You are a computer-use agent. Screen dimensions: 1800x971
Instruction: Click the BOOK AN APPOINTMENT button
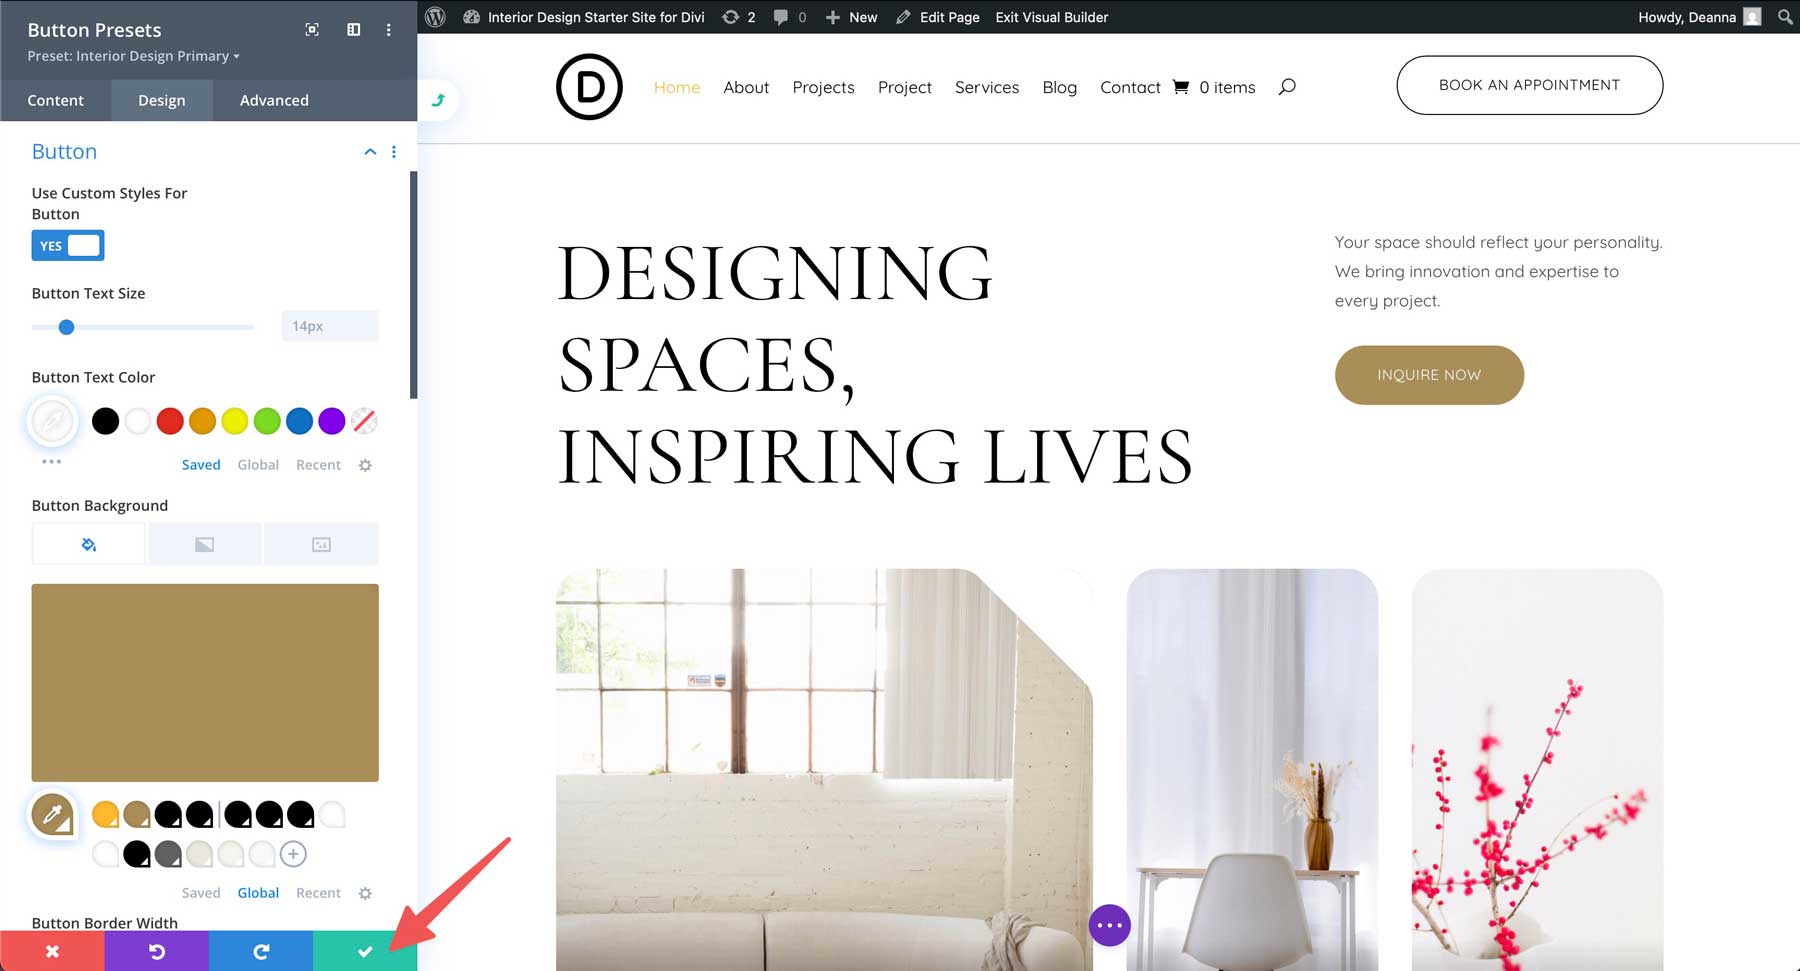(1529, 85)
